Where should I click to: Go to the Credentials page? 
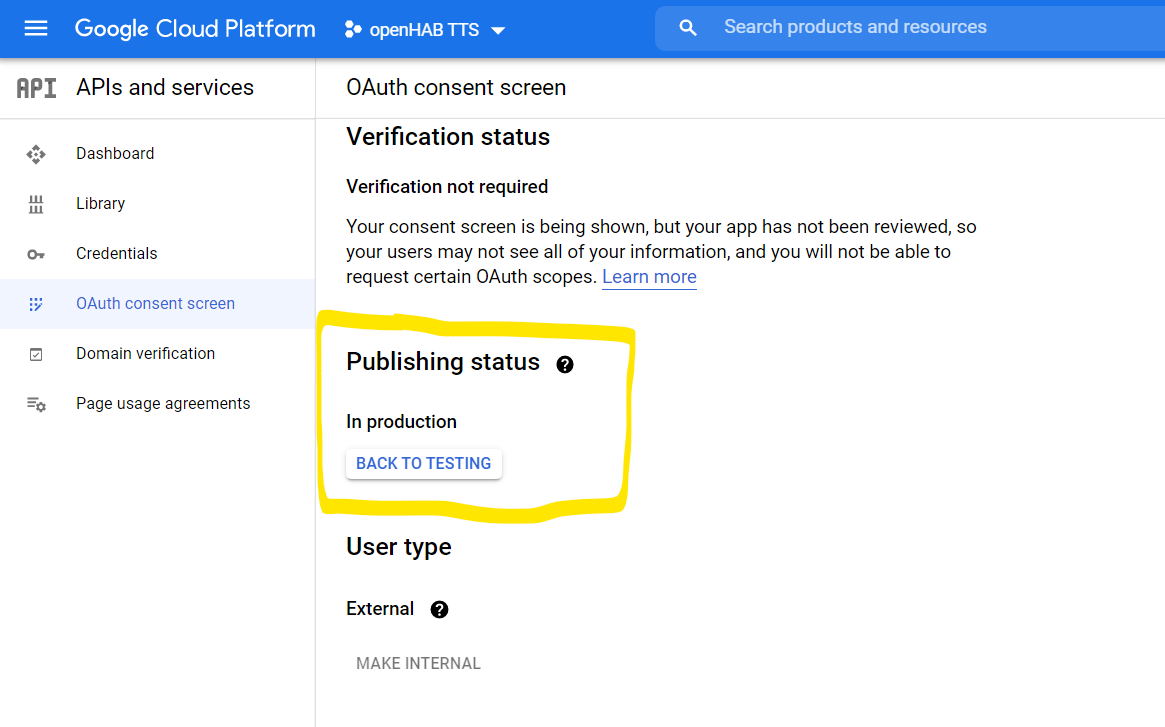pyautogui.click(x=116, y=254)
